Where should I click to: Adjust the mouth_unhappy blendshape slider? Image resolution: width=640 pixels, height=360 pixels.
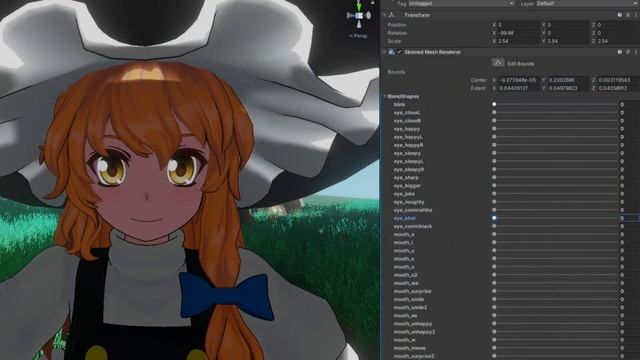(x=555, y=324)
